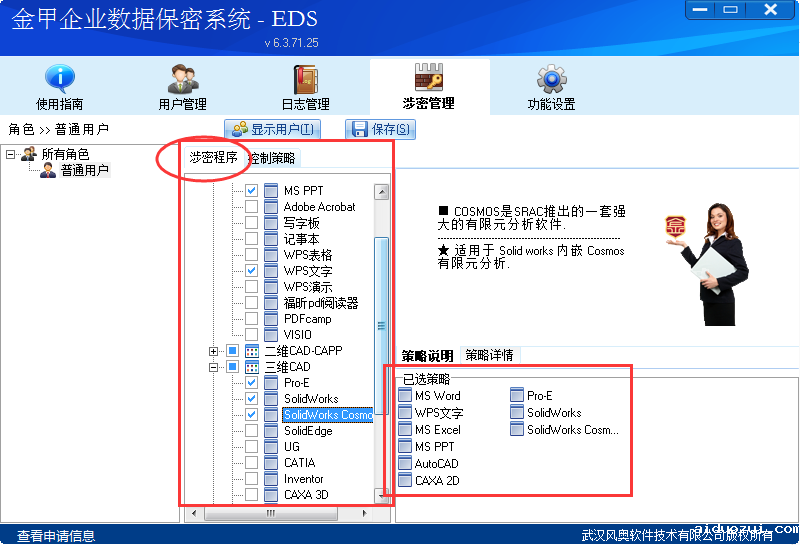The image size is (800, 545).
Task: Click tree vertical scrollbar down arrow
Action: click(x=382, y=495)
